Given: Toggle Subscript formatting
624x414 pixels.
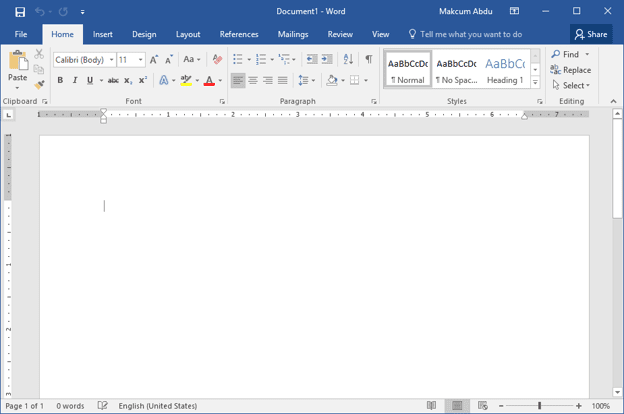Looking at the screenshot, I should (x=128, y=80).
